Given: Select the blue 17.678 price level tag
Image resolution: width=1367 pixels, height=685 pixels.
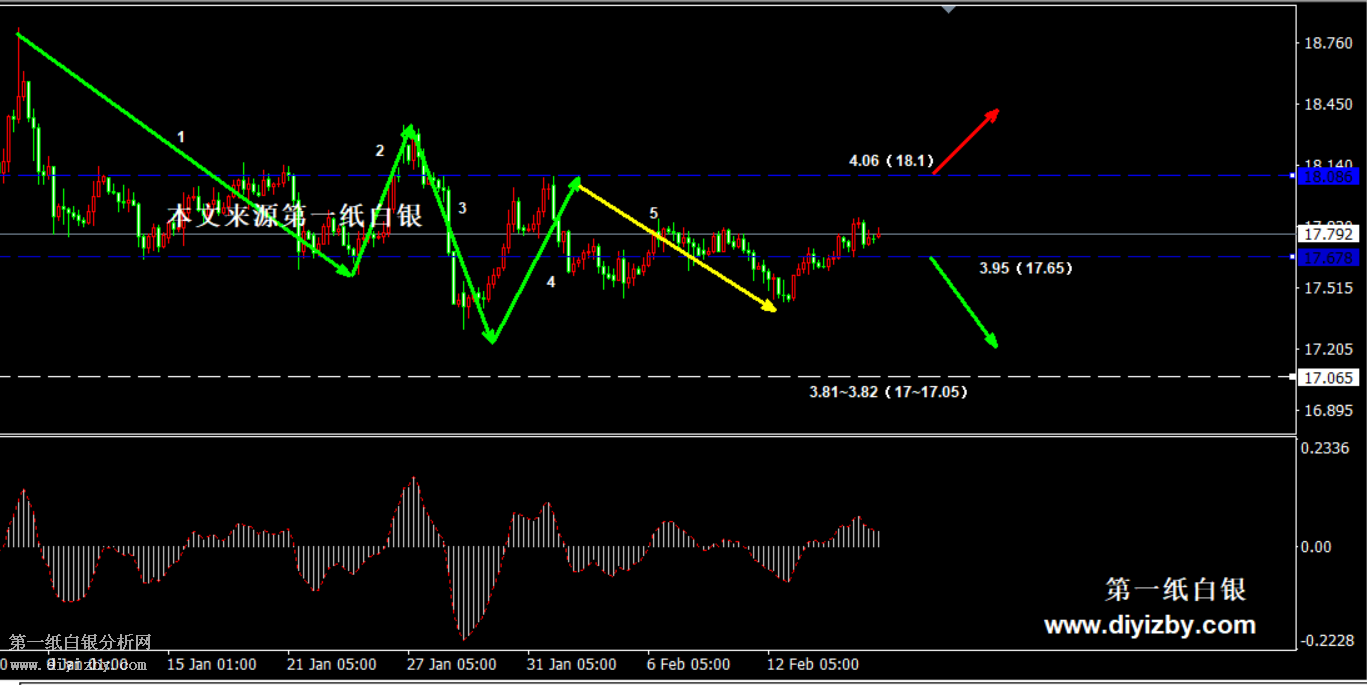Looking at the screenshot, I should (x=1329, y=258).
